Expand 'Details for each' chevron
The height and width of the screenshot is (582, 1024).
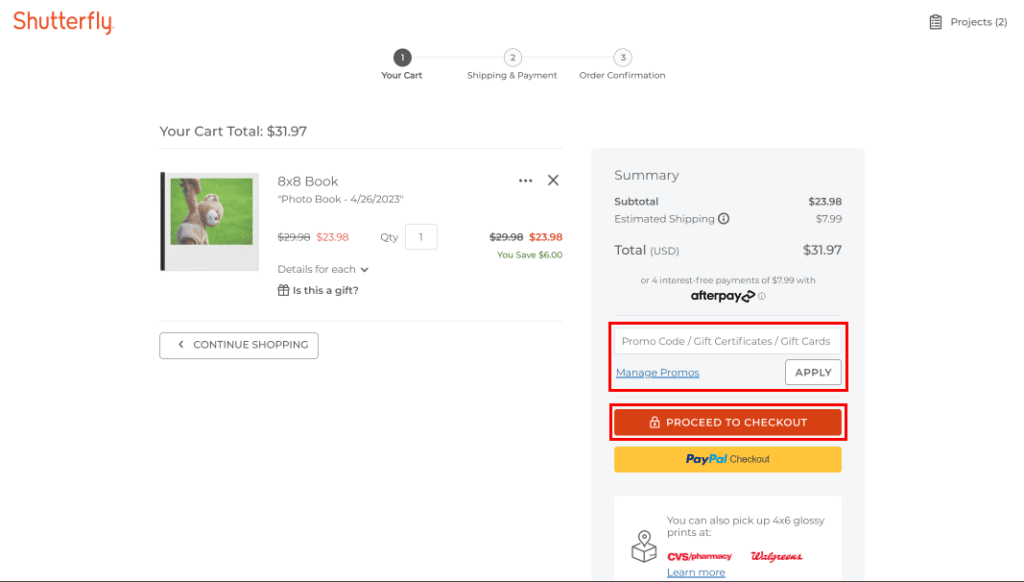click(x=365, y=270)
